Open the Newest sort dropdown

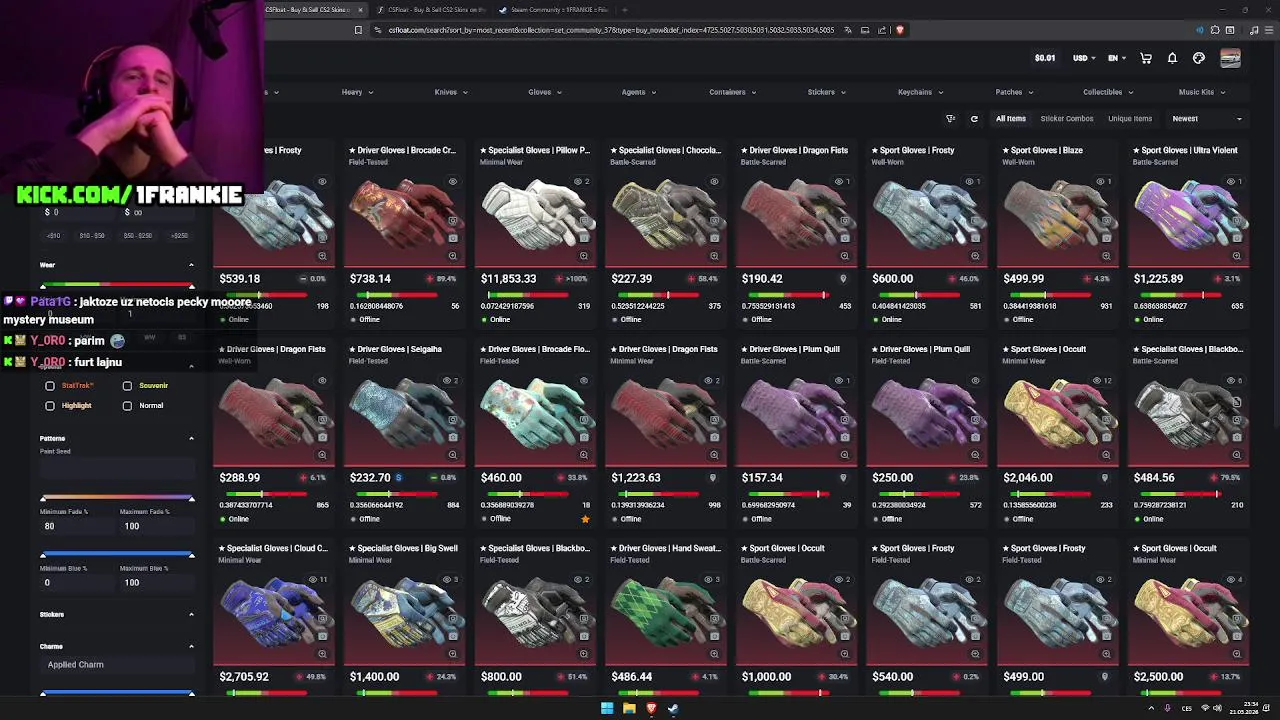1207,119
